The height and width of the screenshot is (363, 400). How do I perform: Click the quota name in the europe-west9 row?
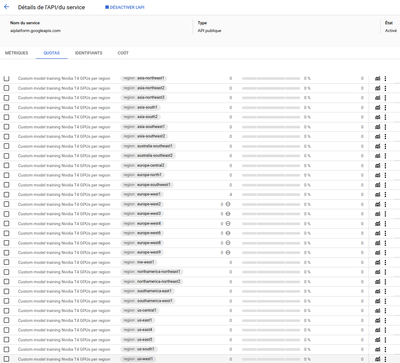tap(64, 252)
